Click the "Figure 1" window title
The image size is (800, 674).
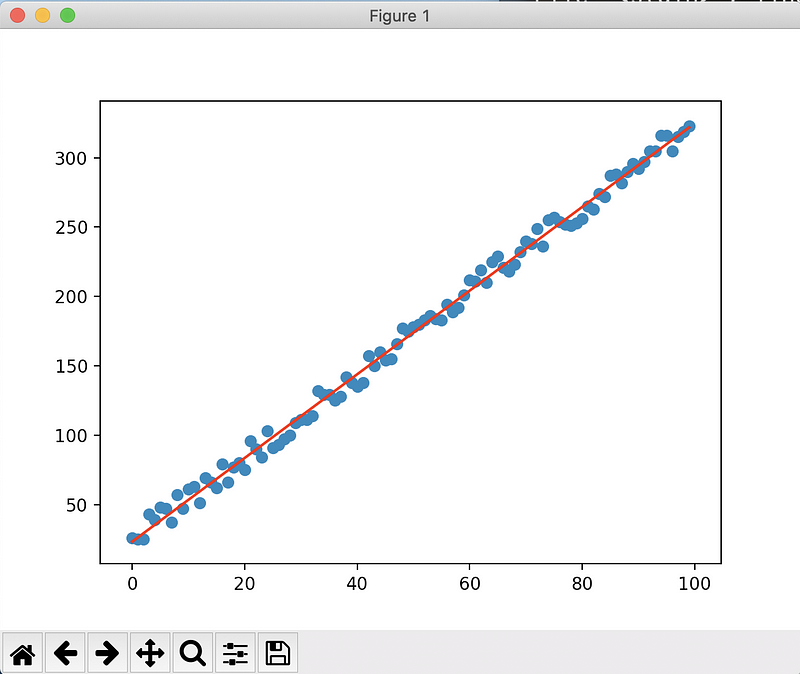pos(399,15)
